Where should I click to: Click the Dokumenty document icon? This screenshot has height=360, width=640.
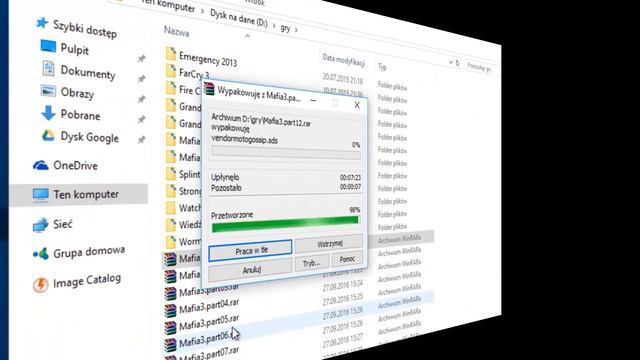point(48,68)
